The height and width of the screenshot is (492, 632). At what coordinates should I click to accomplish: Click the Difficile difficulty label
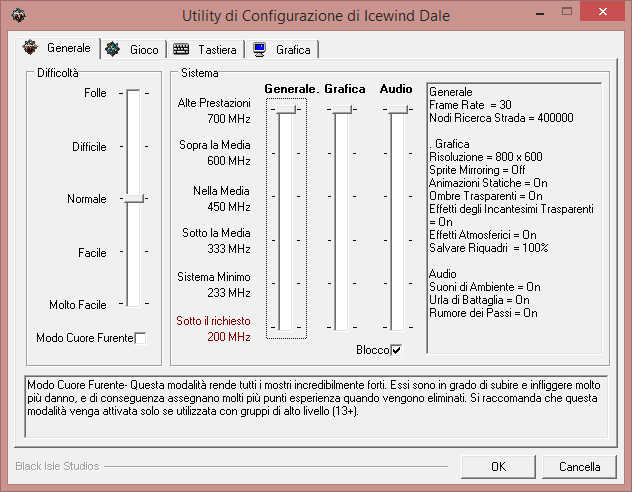pos(89,147)
